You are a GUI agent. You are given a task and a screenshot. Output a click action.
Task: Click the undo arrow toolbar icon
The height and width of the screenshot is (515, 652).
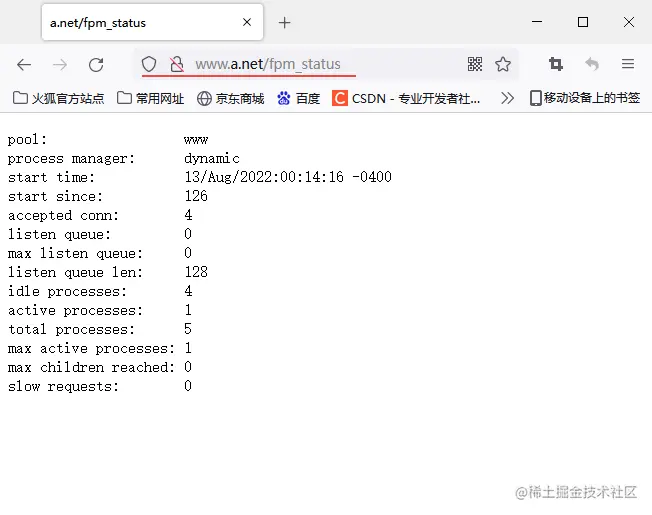tap(592, 64)
